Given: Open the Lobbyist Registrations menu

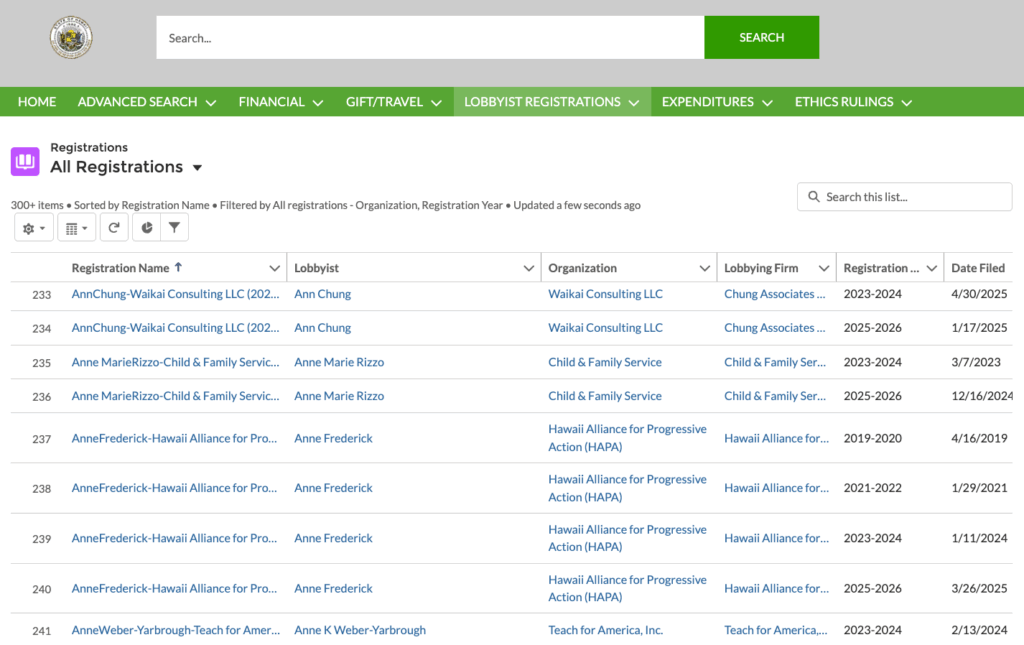Looking at the screenshot, I should pyautogui.click(x=551, y=102).
